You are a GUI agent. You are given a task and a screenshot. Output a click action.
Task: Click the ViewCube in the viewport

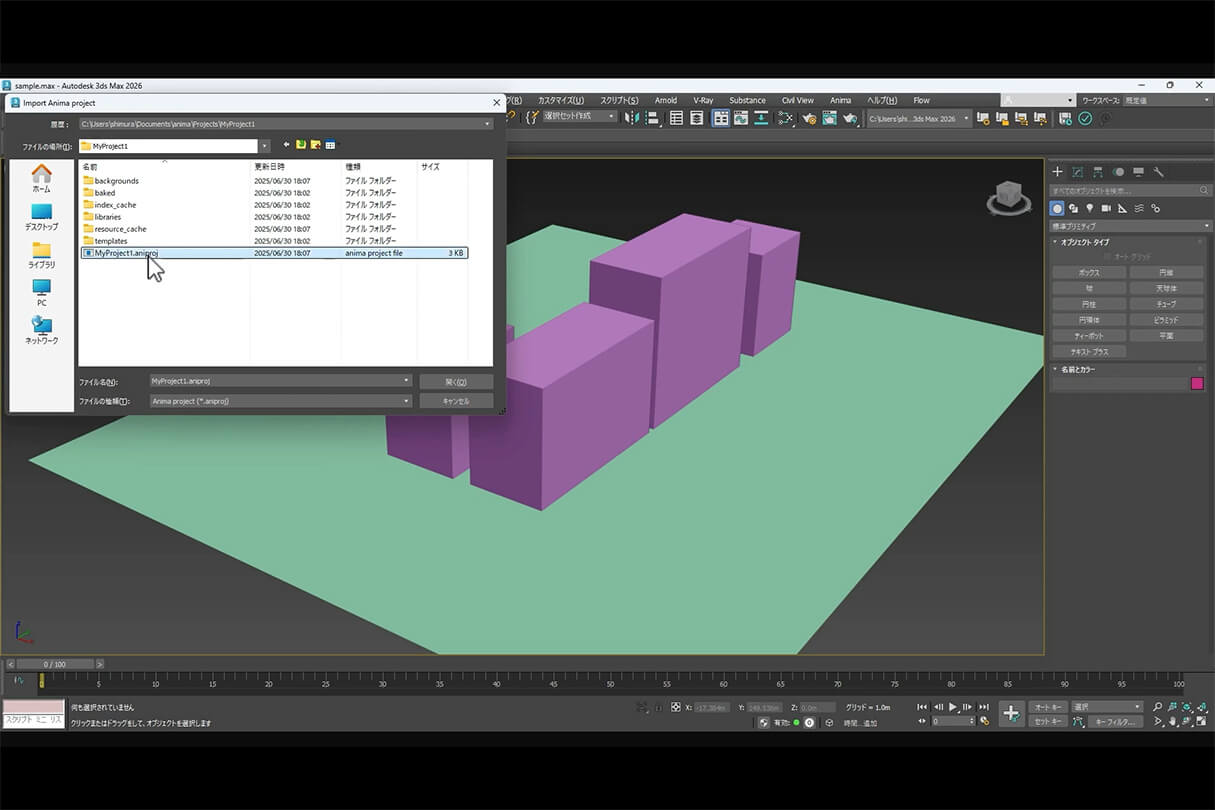[1008, 197]
